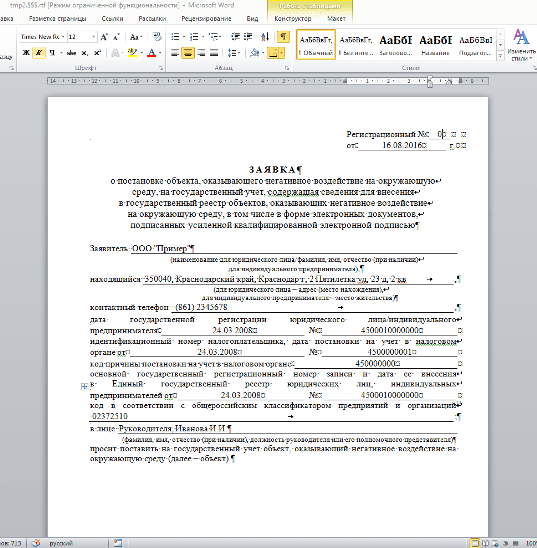
Task: Decrease font size with the shrink font icon
Action: click(x=117, y=37)
